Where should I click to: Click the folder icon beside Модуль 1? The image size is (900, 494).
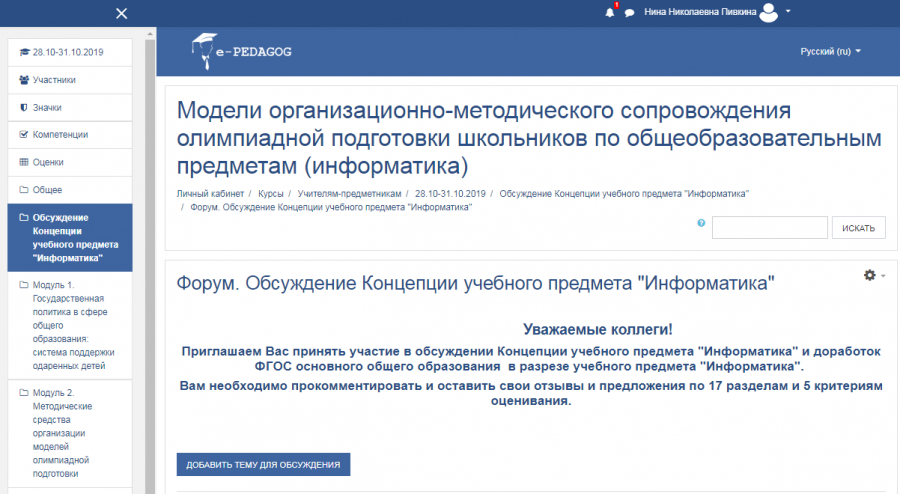pos(24,285)
